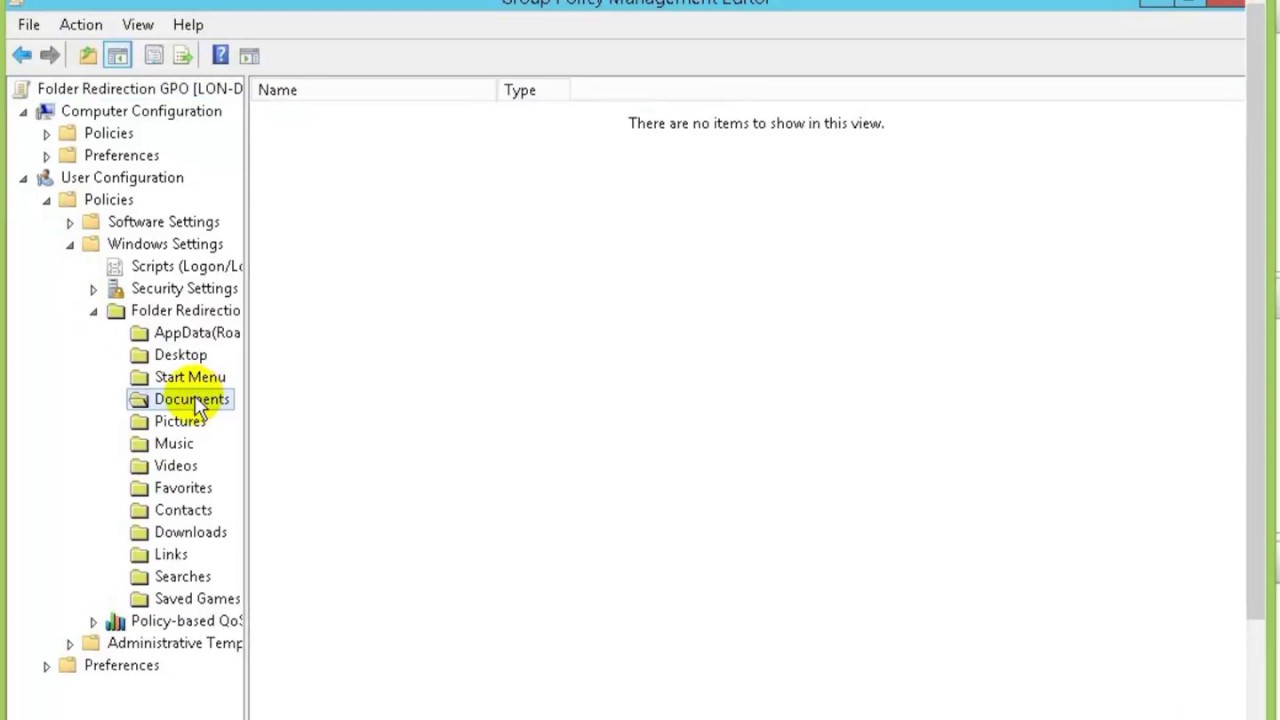Open the Help menu

pyautogui.click(x=188, y=24)
